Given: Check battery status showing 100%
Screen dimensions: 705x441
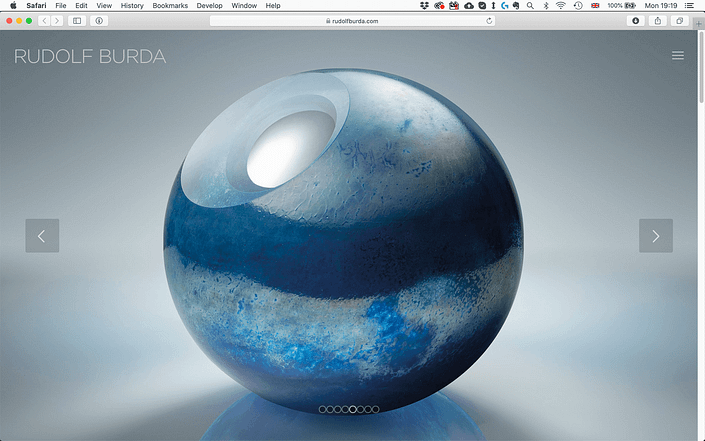Looking at the screenshot, I should click(x=621, y=5).
